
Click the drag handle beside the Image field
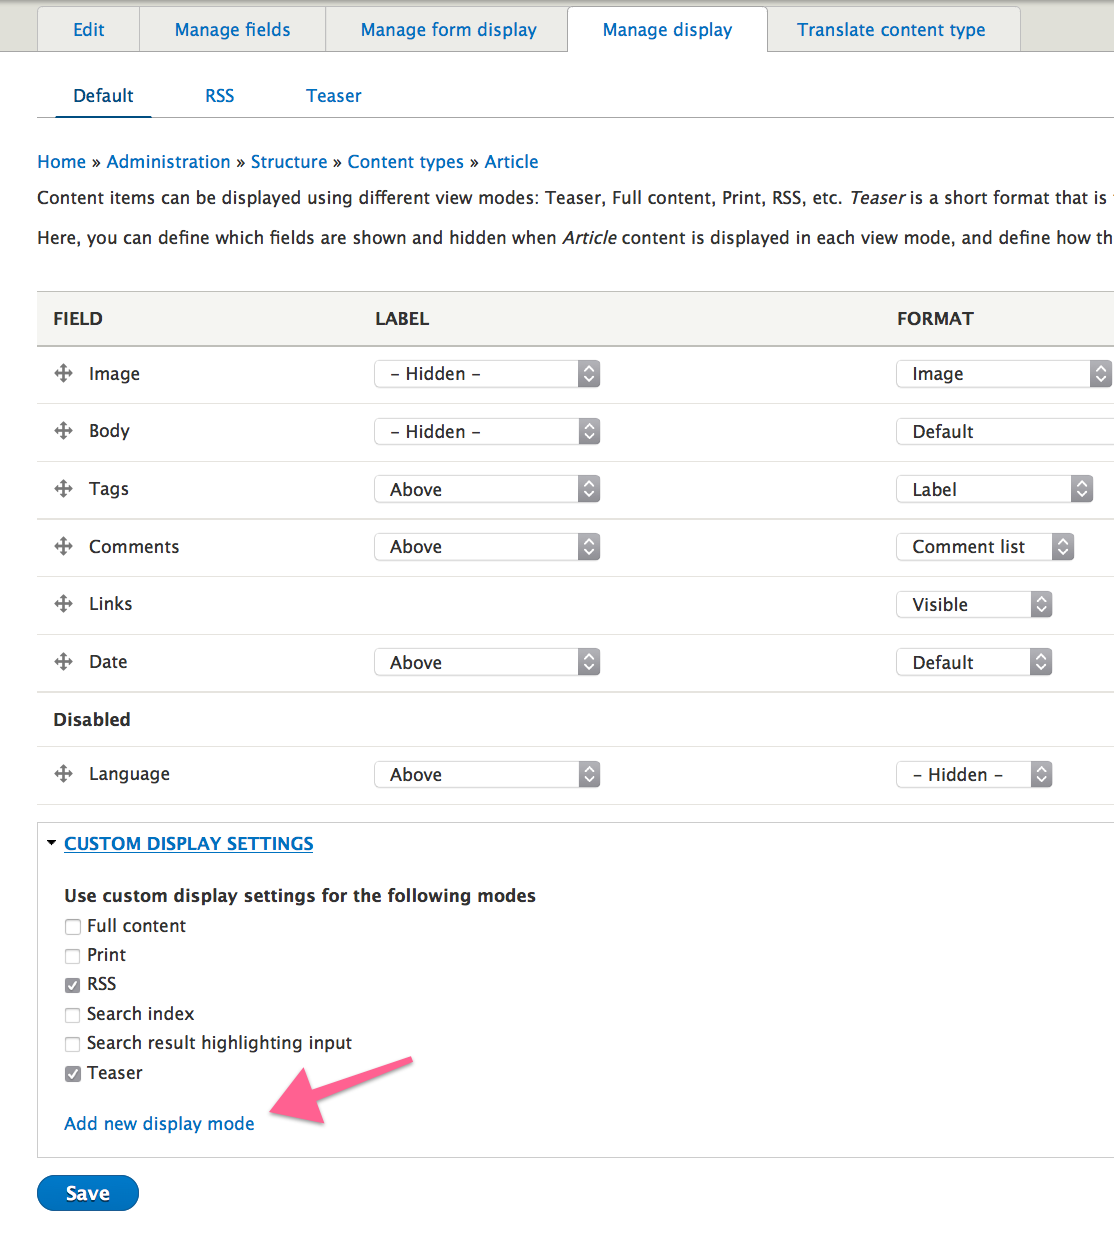62,373
